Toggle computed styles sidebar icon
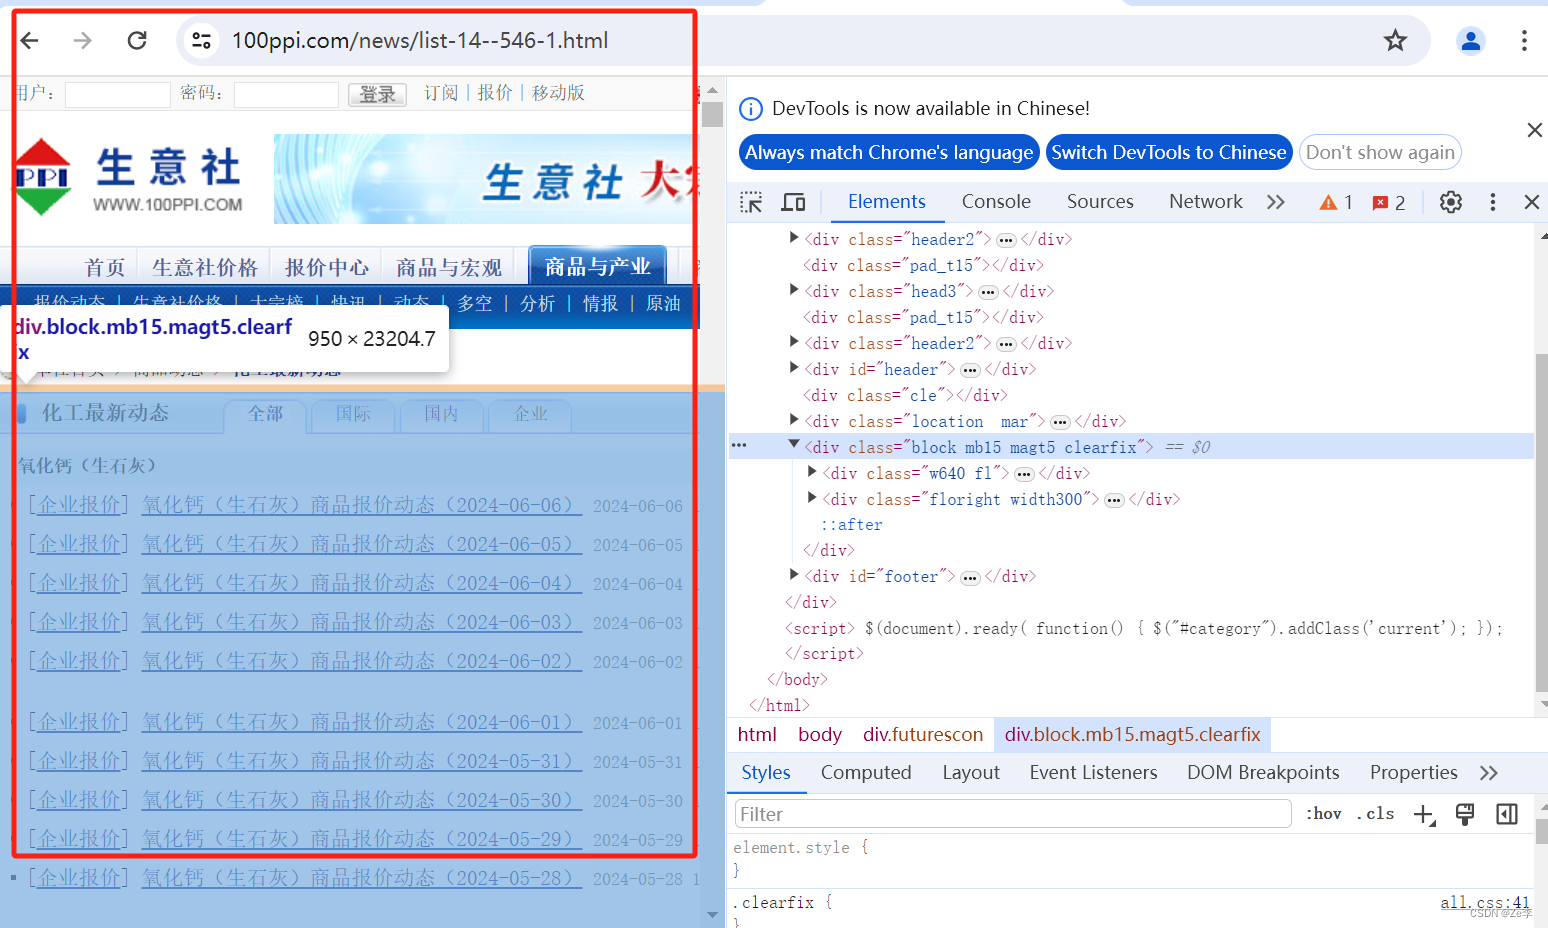Image resolution: width=1548 pixels, height=928 pixels. [x=1507, y=814]
